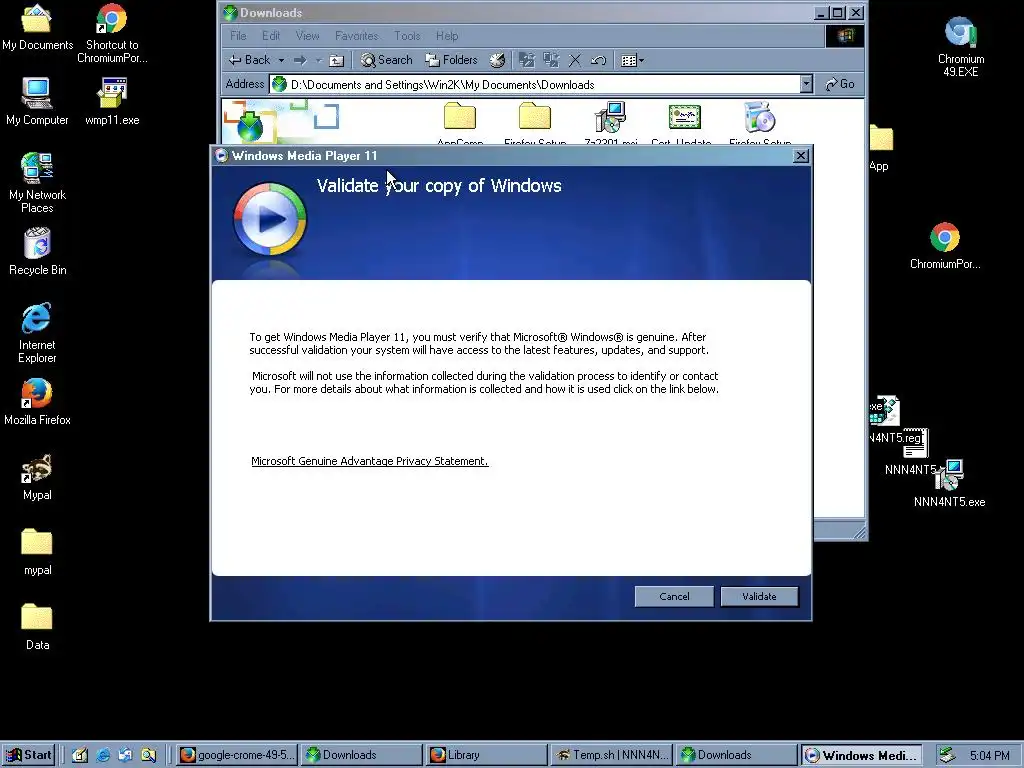Image resolution: width=1024 pixels, height=768 pixels.
Task: Open Microsoft Genuine Advantage Privacy Statement link
Action: tap(370, 461)
